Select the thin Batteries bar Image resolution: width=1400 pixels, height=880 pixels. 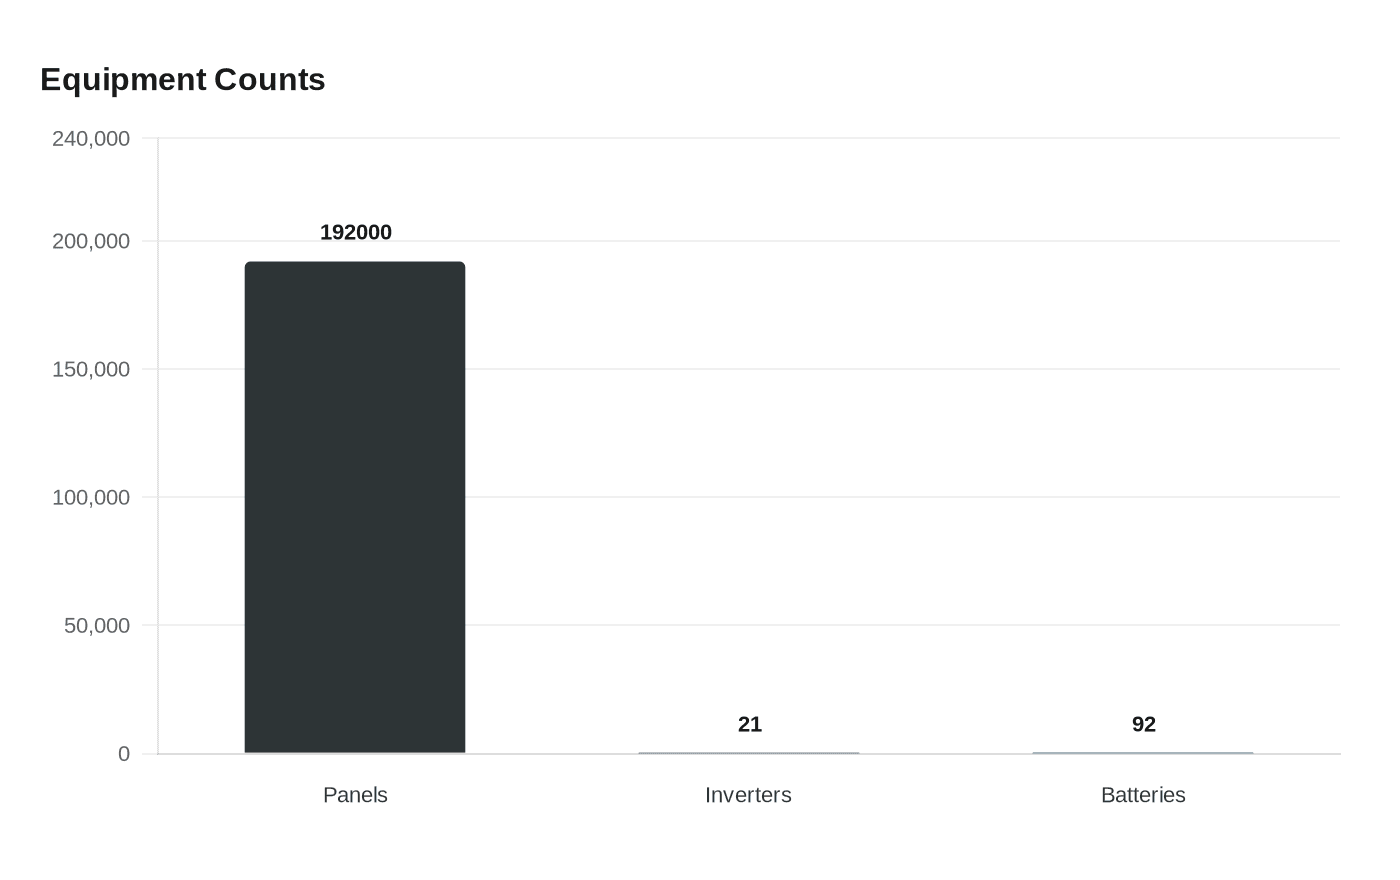point(1143,752)
